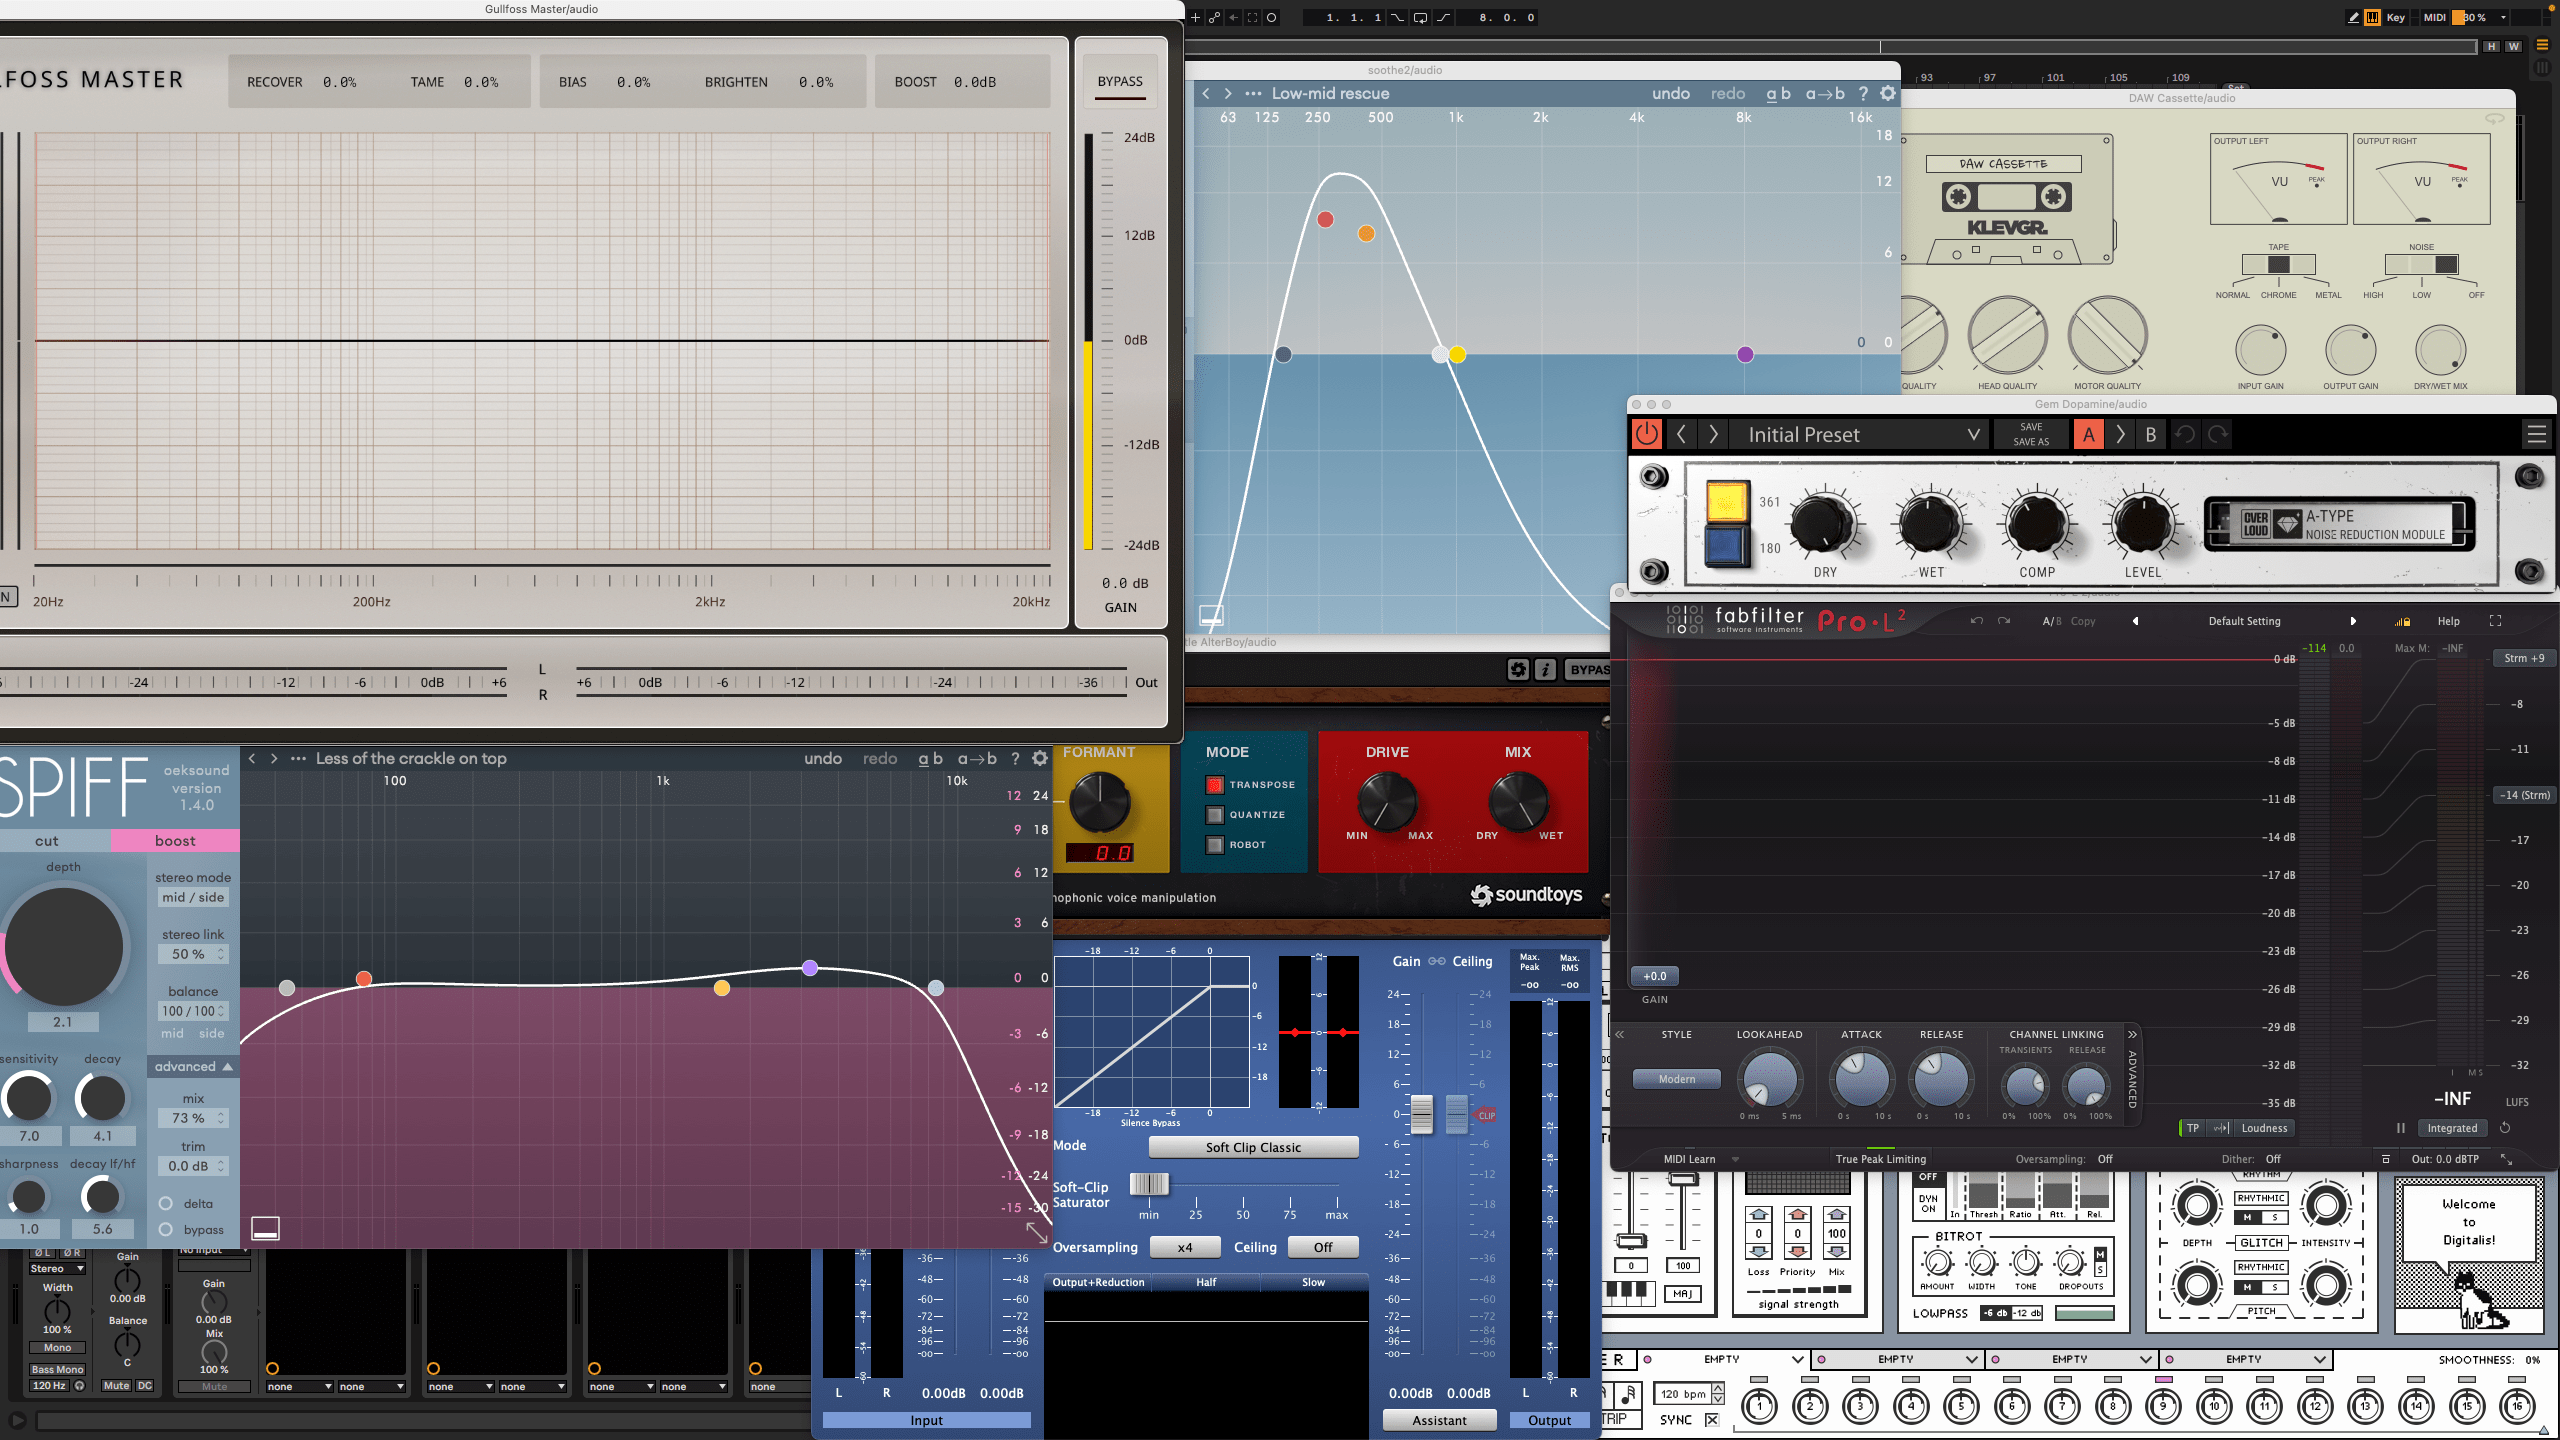Open SPIFF help question mark

tap(1015, 758)
